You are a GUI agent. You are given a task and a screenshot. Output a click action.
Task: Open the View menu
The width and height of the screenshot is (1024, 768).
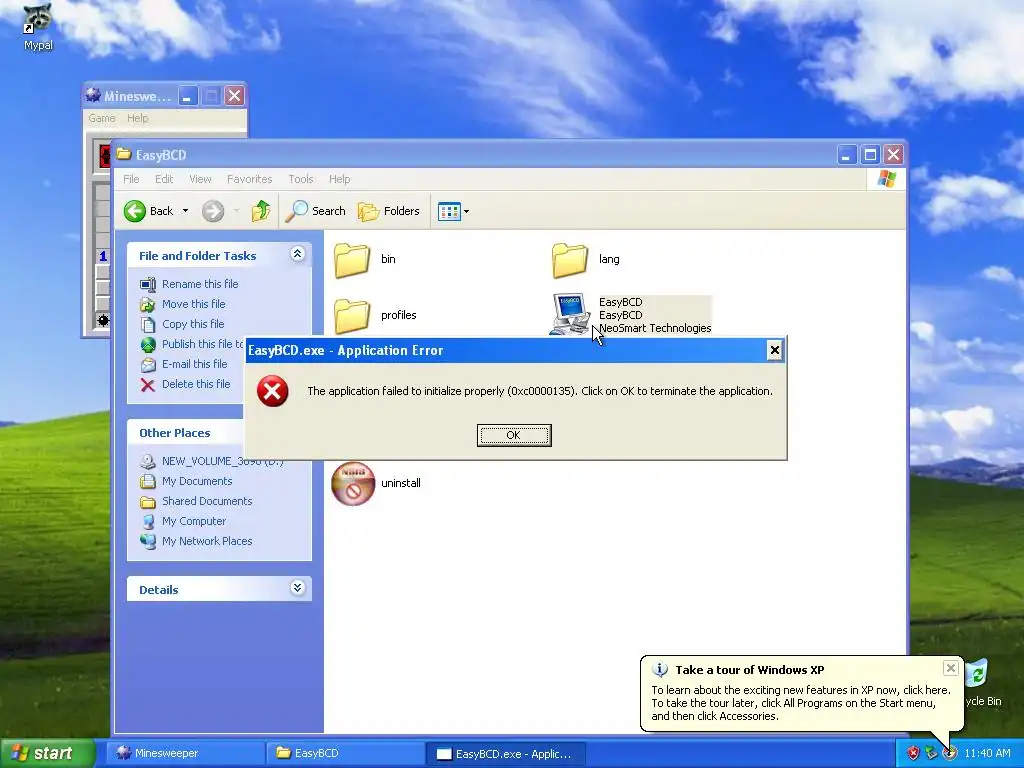pyautogui.click(x=200, y=179)
